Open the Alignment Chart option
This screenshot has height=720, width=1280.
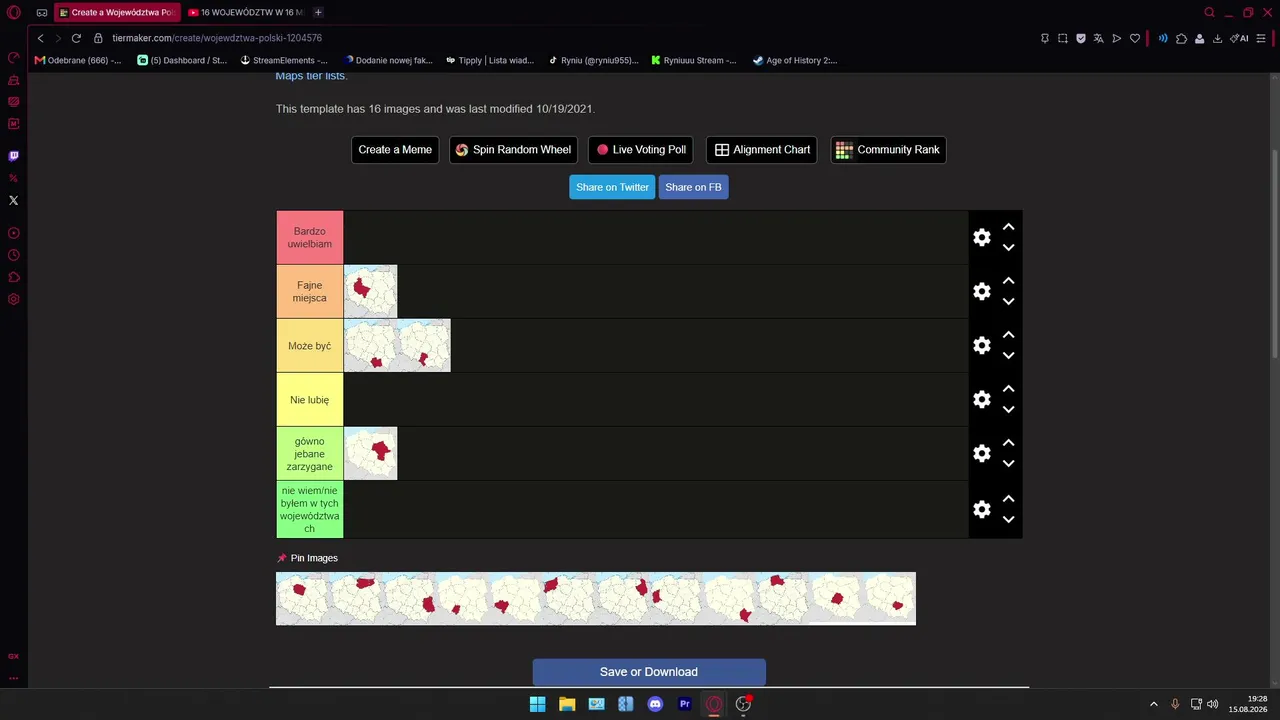click(x=762, y=150)
